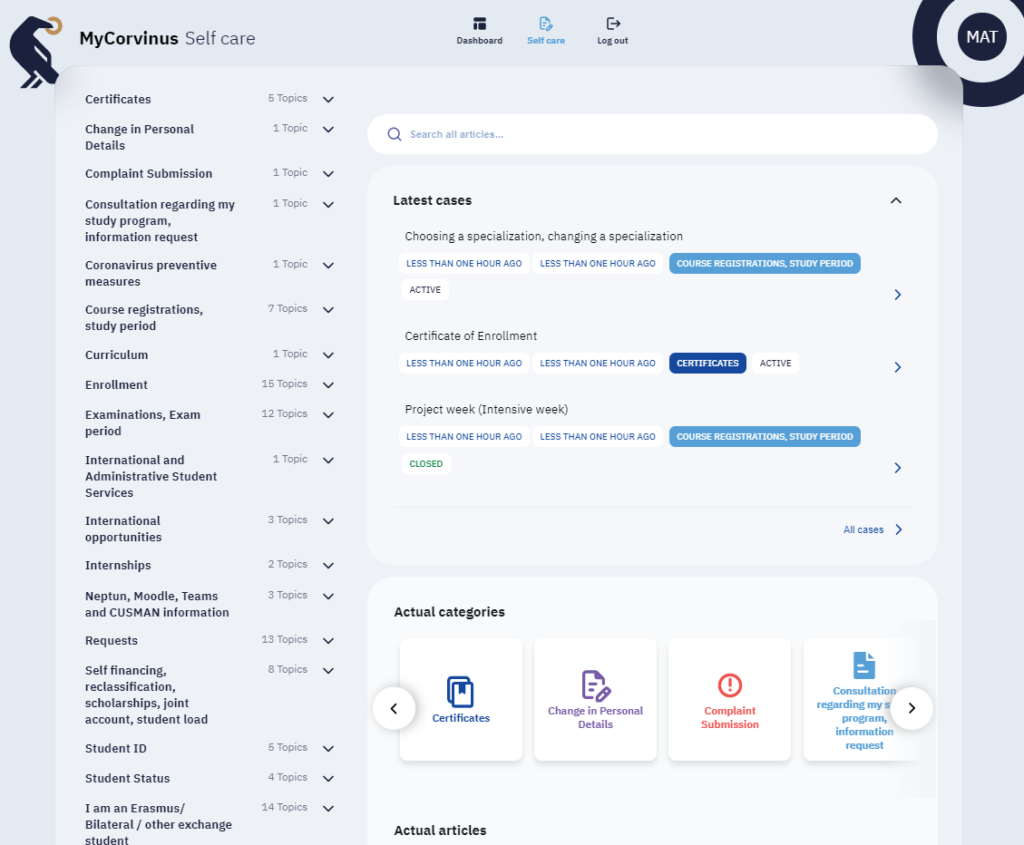Open Change in Personal Details category card
The image size is (1024, 845).
click(596, 699)
